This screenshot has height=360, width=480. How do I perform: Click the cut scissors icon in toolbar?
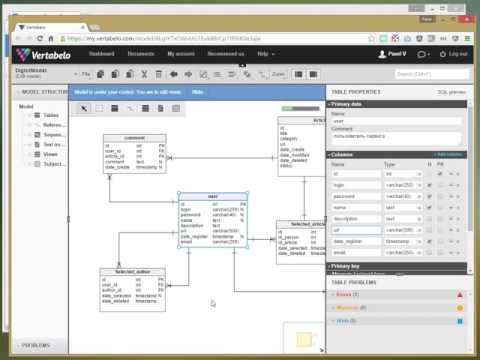click(x=144, y=74)
